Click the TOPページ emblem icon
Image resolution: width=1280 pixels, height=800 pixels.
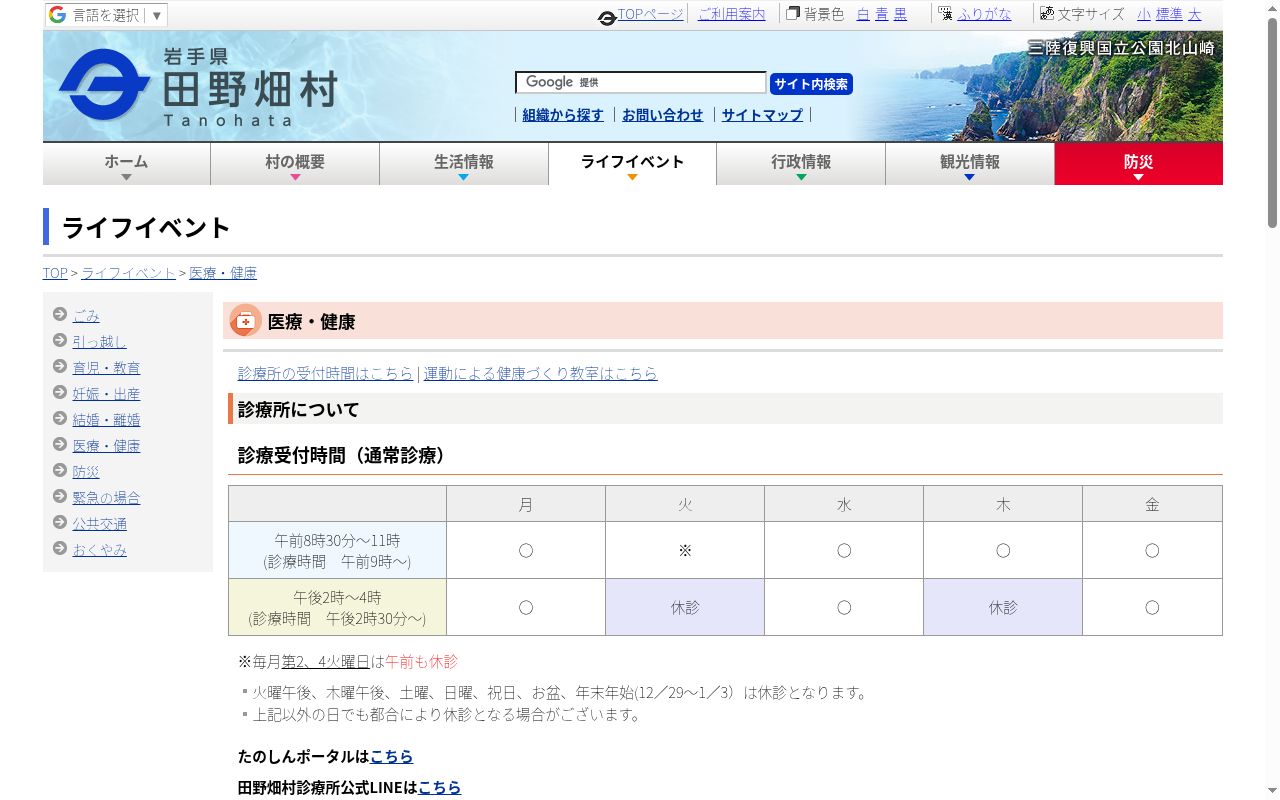click(607, 17)
